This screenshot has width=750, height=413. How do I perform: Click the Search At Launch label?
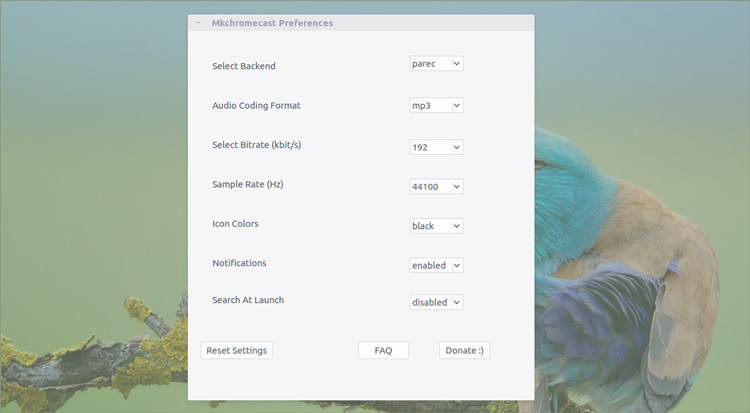pos(248,300)
